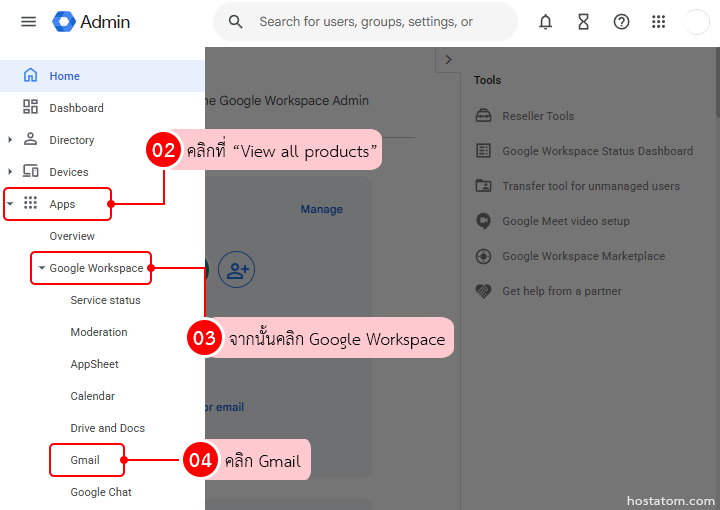This screenshot has width=720, height=510.
Task: Go to Home in sidebar
Action: click(102, 76)
